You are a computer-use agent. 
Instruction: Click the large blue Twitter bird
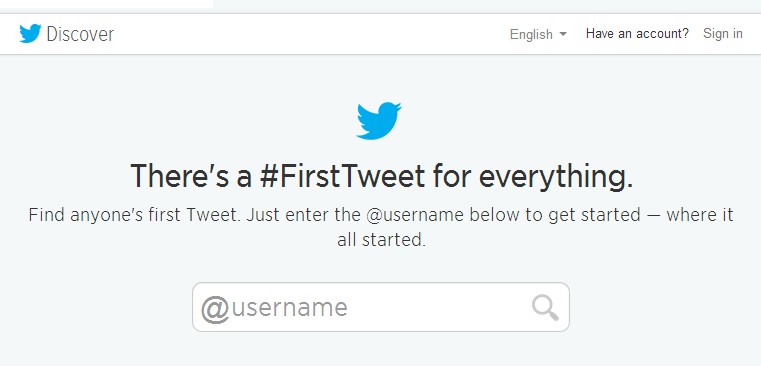379,121
